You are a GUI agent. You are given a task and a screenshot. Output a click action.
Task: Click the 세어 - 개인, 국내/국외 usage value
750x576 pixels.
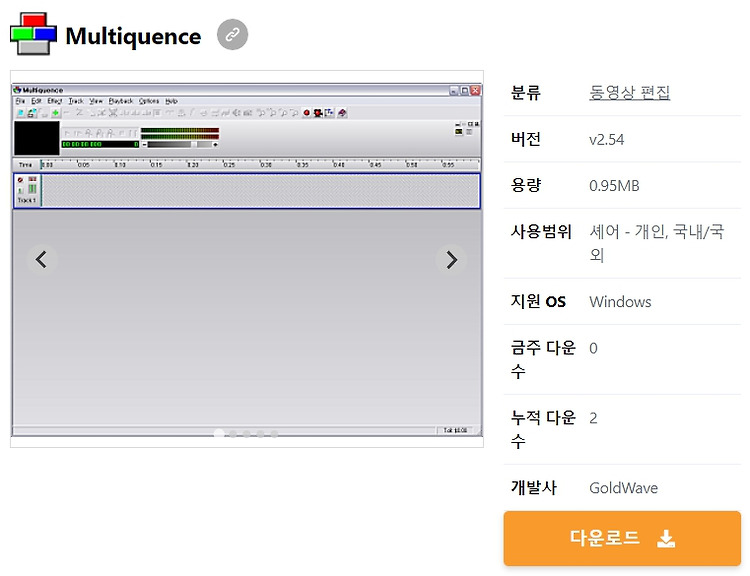657,243
